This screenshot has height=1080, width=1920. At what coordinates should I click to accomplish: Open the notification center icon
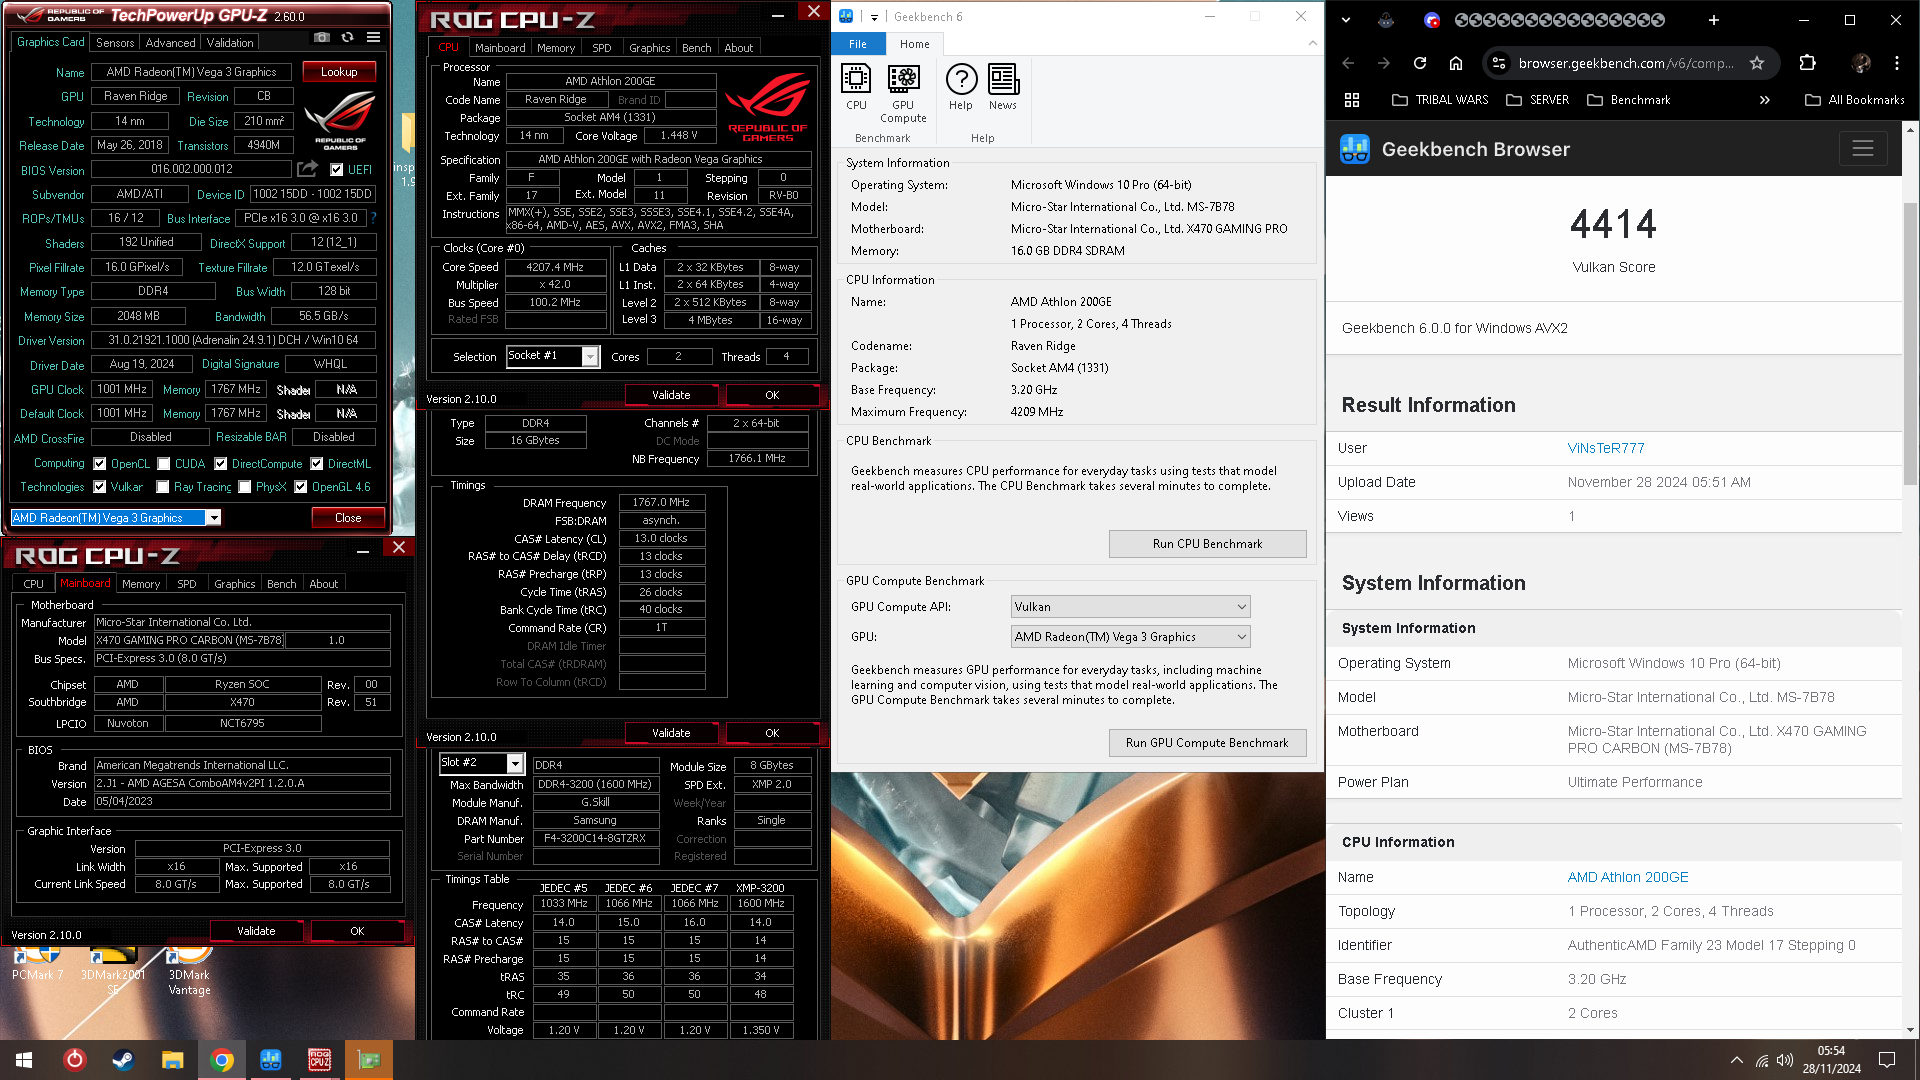1887,1060
